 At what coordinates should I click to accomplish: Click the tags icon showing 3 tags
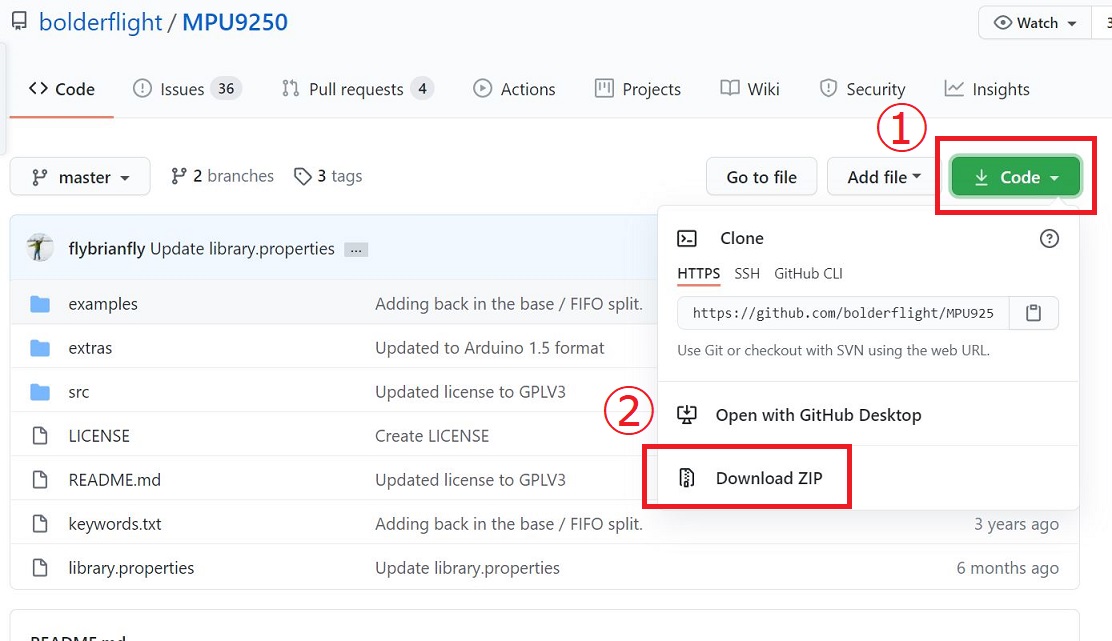302,177
